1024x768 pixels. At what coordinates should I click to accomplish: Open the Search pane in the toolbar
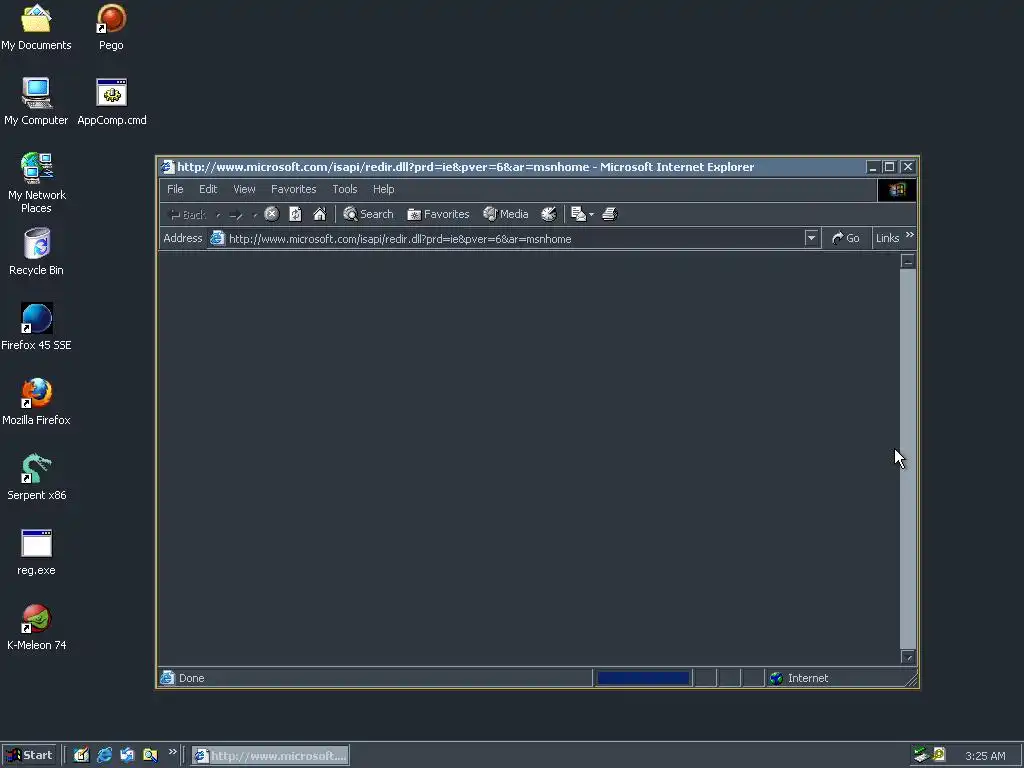[368, 214]
